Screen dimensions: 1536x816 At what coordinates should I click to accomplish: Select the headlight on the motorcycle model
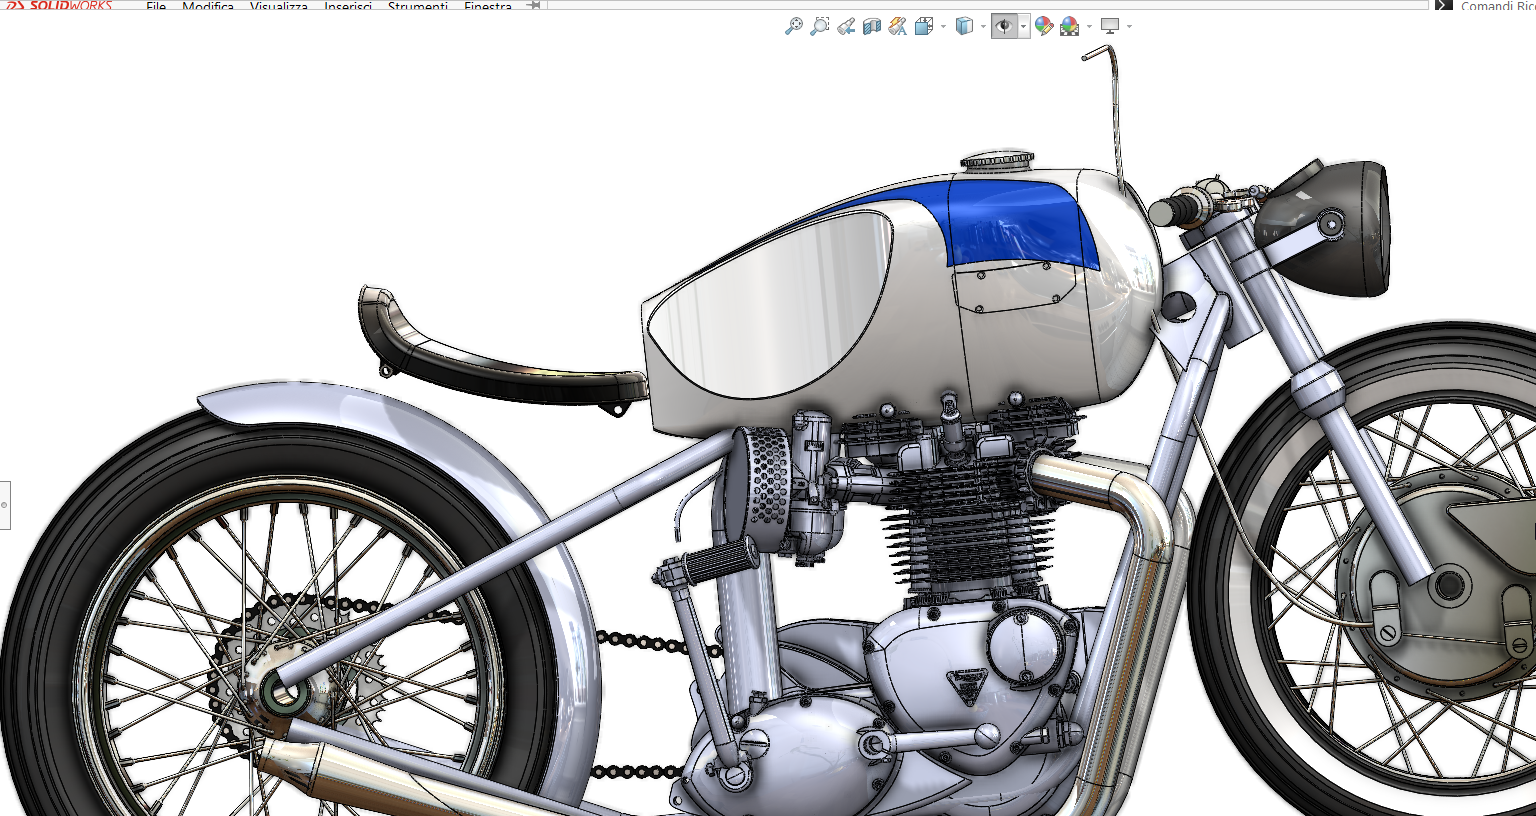[1325, 228]
